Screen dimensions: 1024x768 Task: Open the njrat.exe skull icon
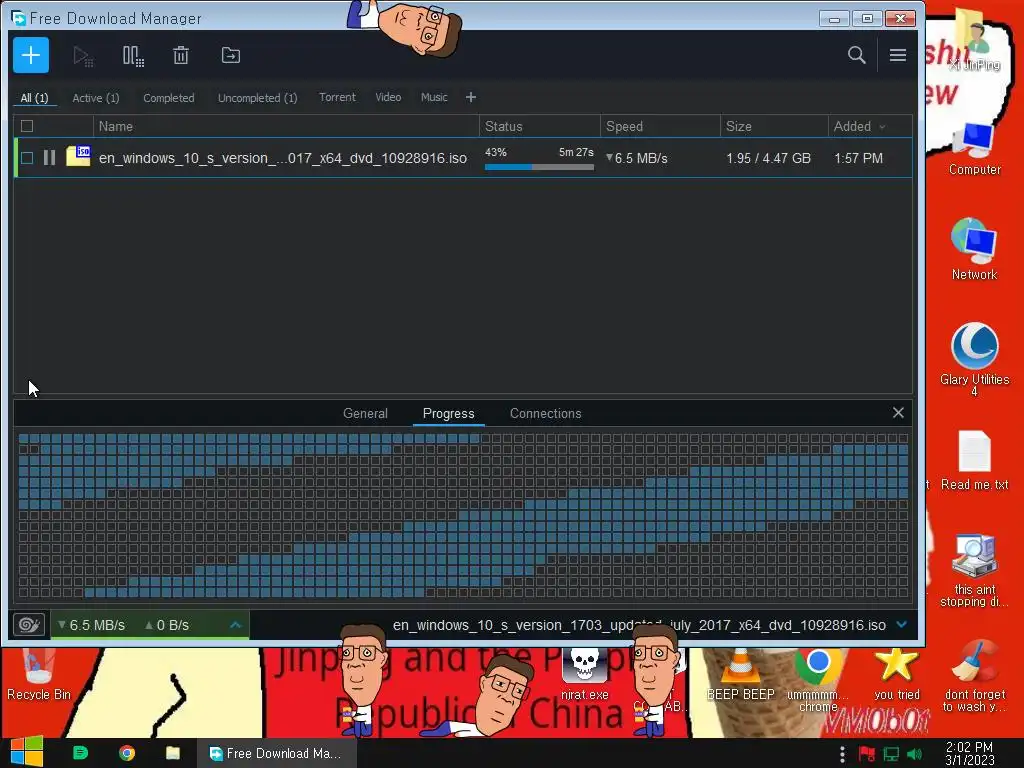tap(584, 674)
